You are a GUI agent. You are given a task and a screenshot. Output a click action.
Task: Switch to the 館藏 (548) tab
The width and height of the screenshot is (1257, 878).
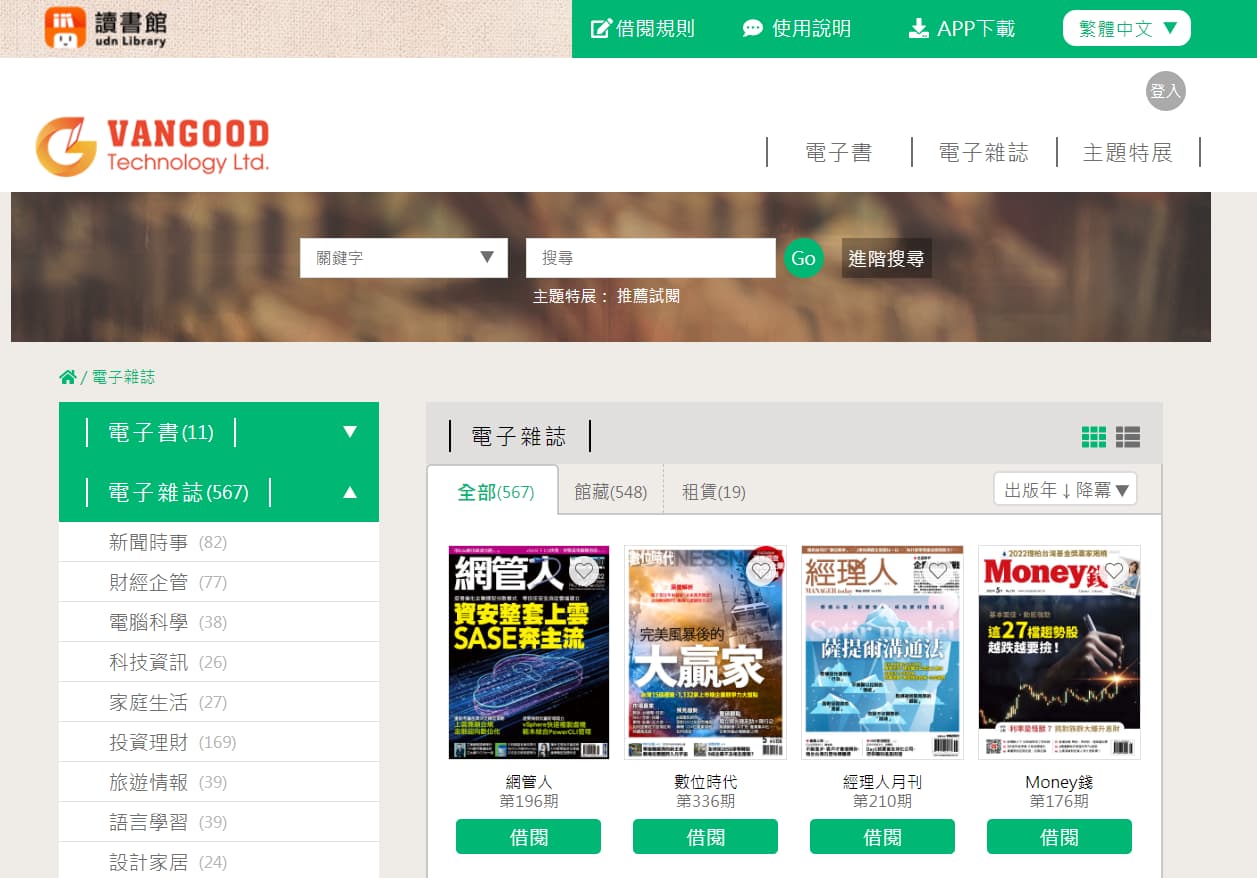(610, 492)
